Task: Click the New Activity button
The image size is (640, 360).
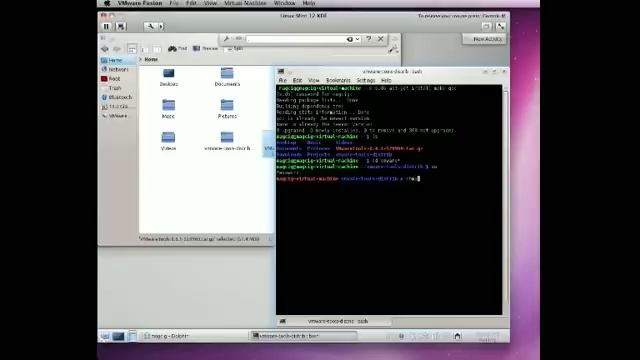Action: tap(484, 39)
